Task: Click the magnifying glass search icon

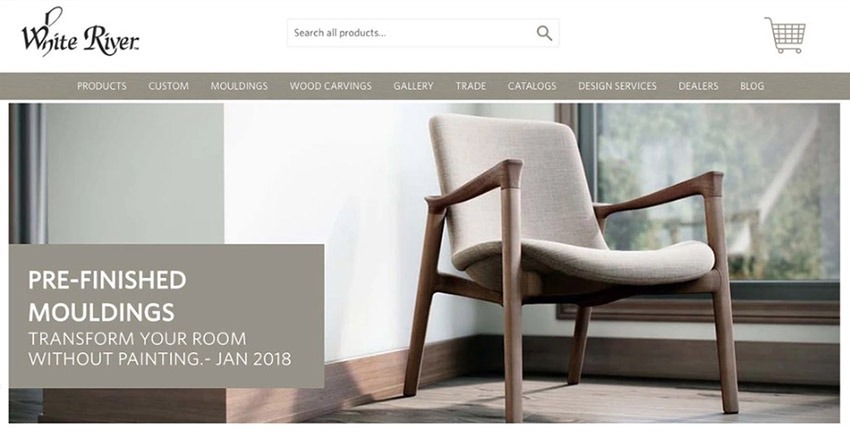Action: pyautogui.click(x=544, y=33)
